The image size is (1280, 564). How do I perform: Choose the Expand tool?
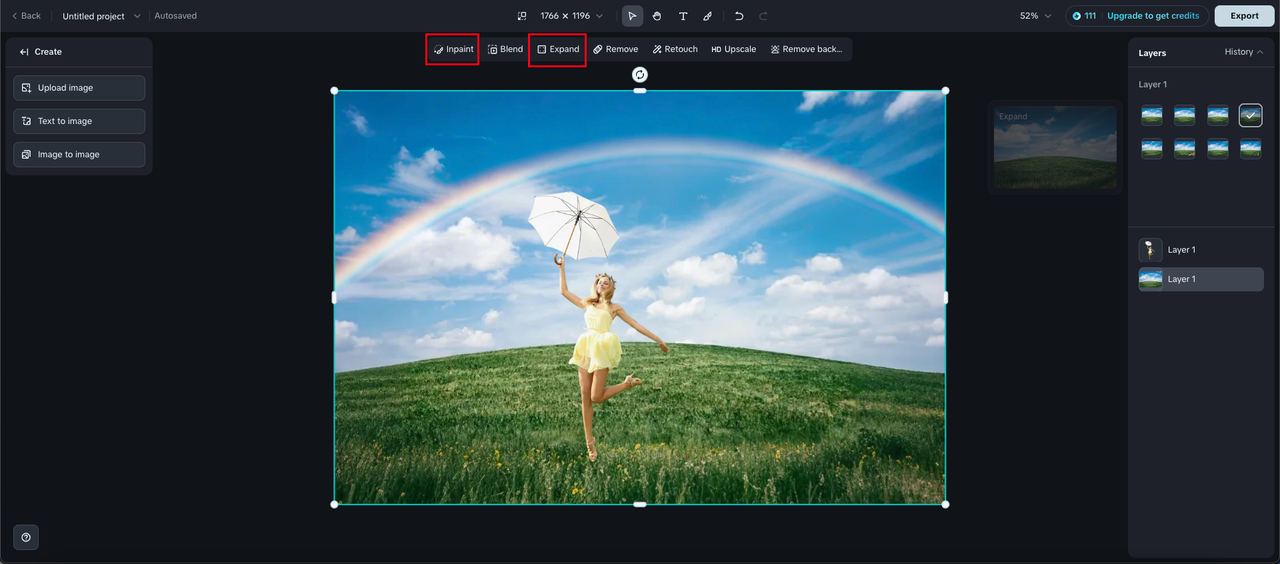558,49
